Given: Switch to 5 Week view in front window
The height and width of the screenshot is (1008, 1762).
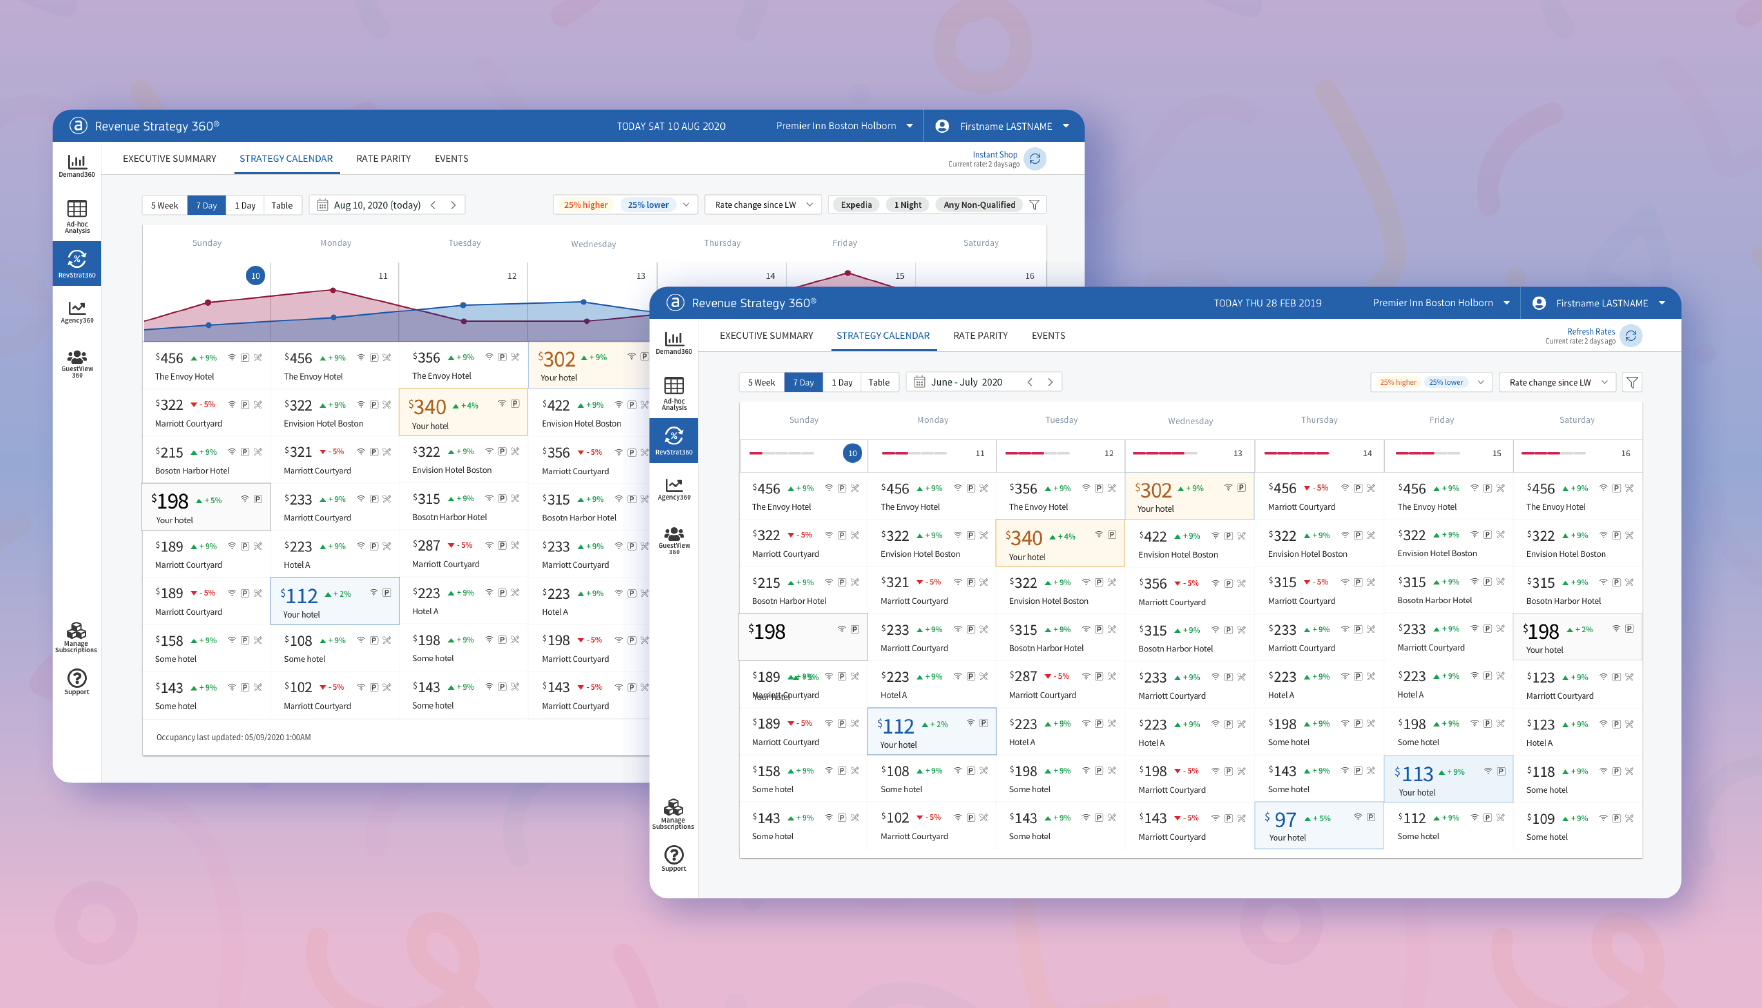Looking at the screenshot, I should pyautogui.click(x=762, y=382).
